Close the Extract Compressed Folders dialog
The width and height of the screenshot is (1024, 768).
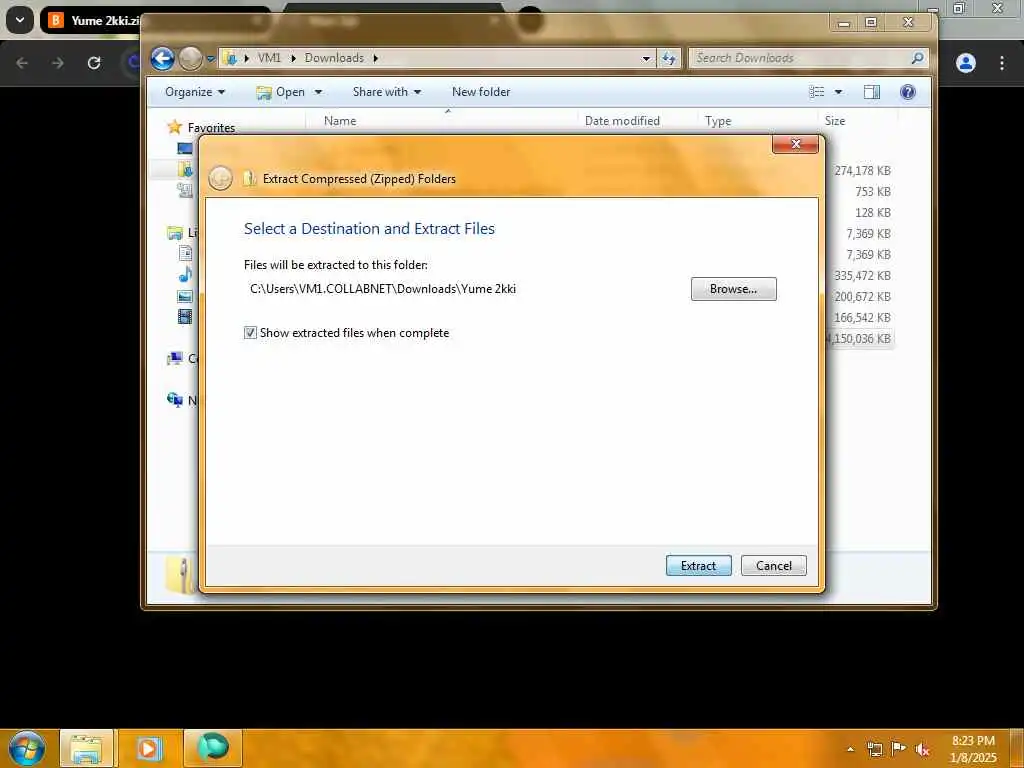coord(795,144)
